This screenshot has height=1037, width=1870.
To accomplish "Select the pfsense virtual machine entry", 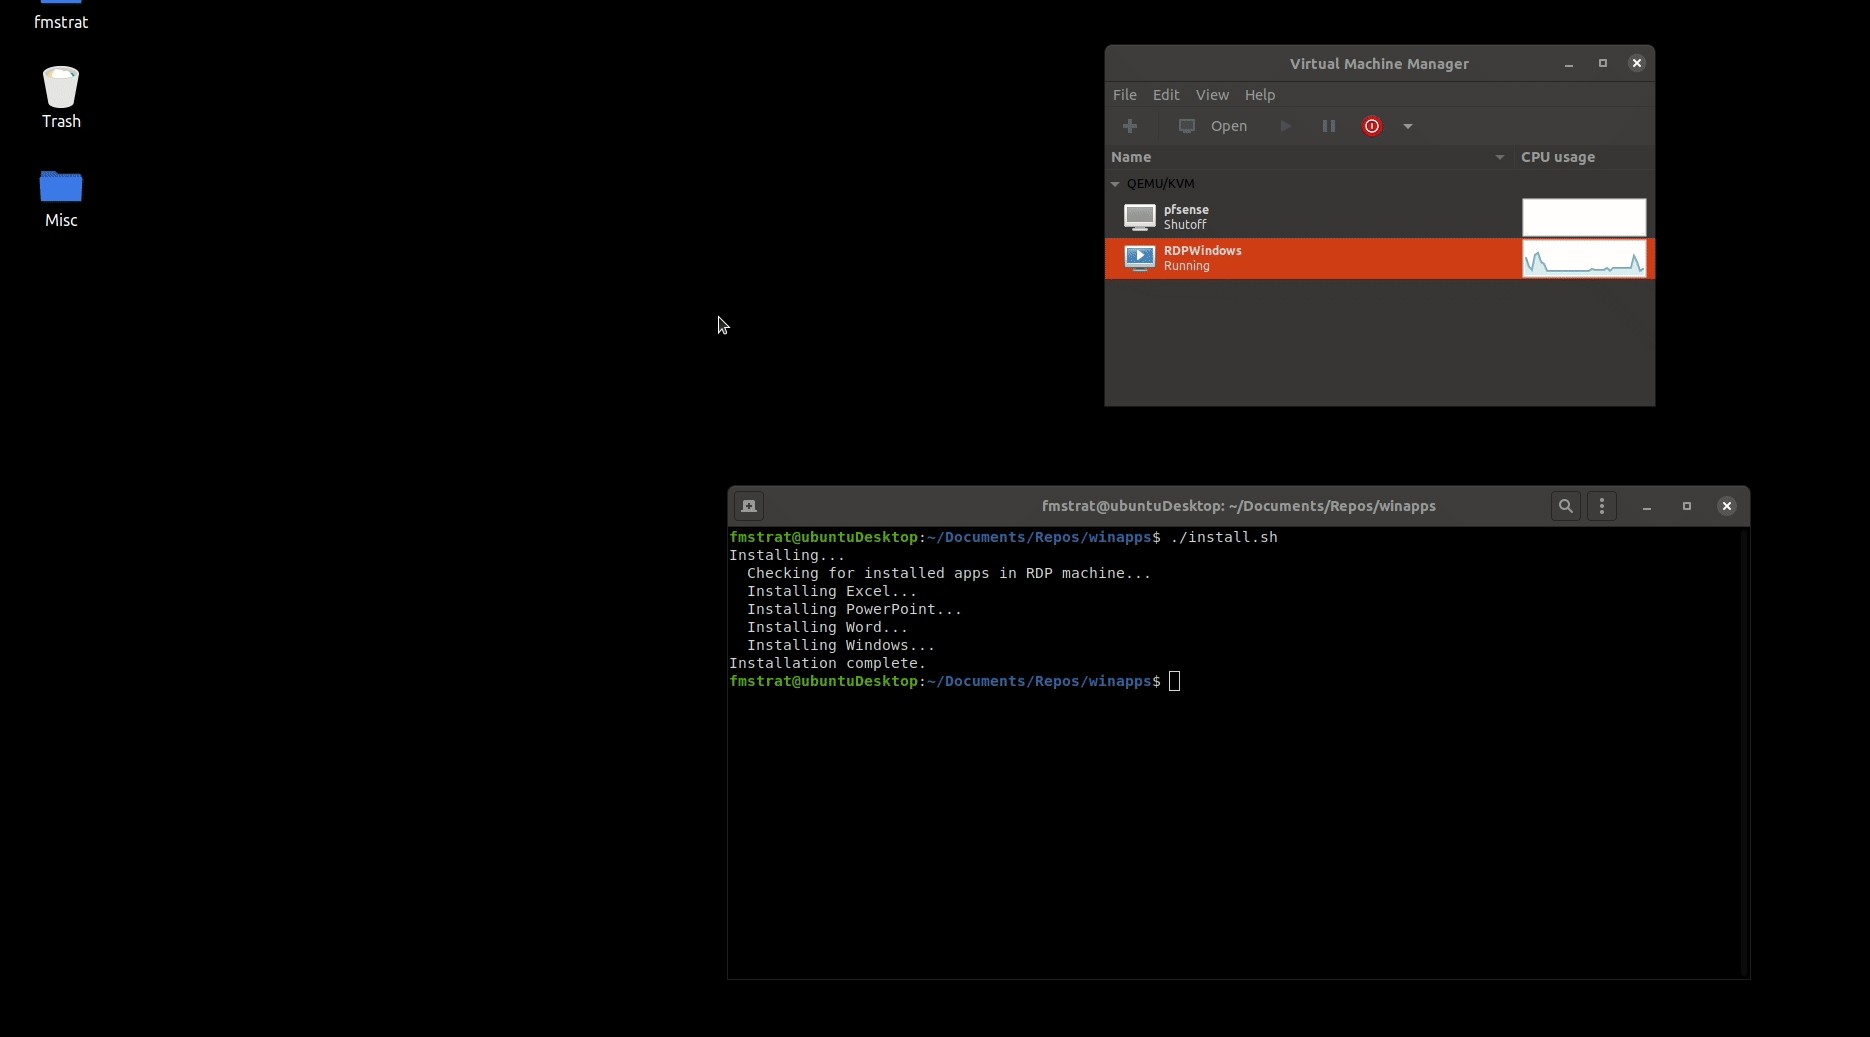I will pos(1280,217).
